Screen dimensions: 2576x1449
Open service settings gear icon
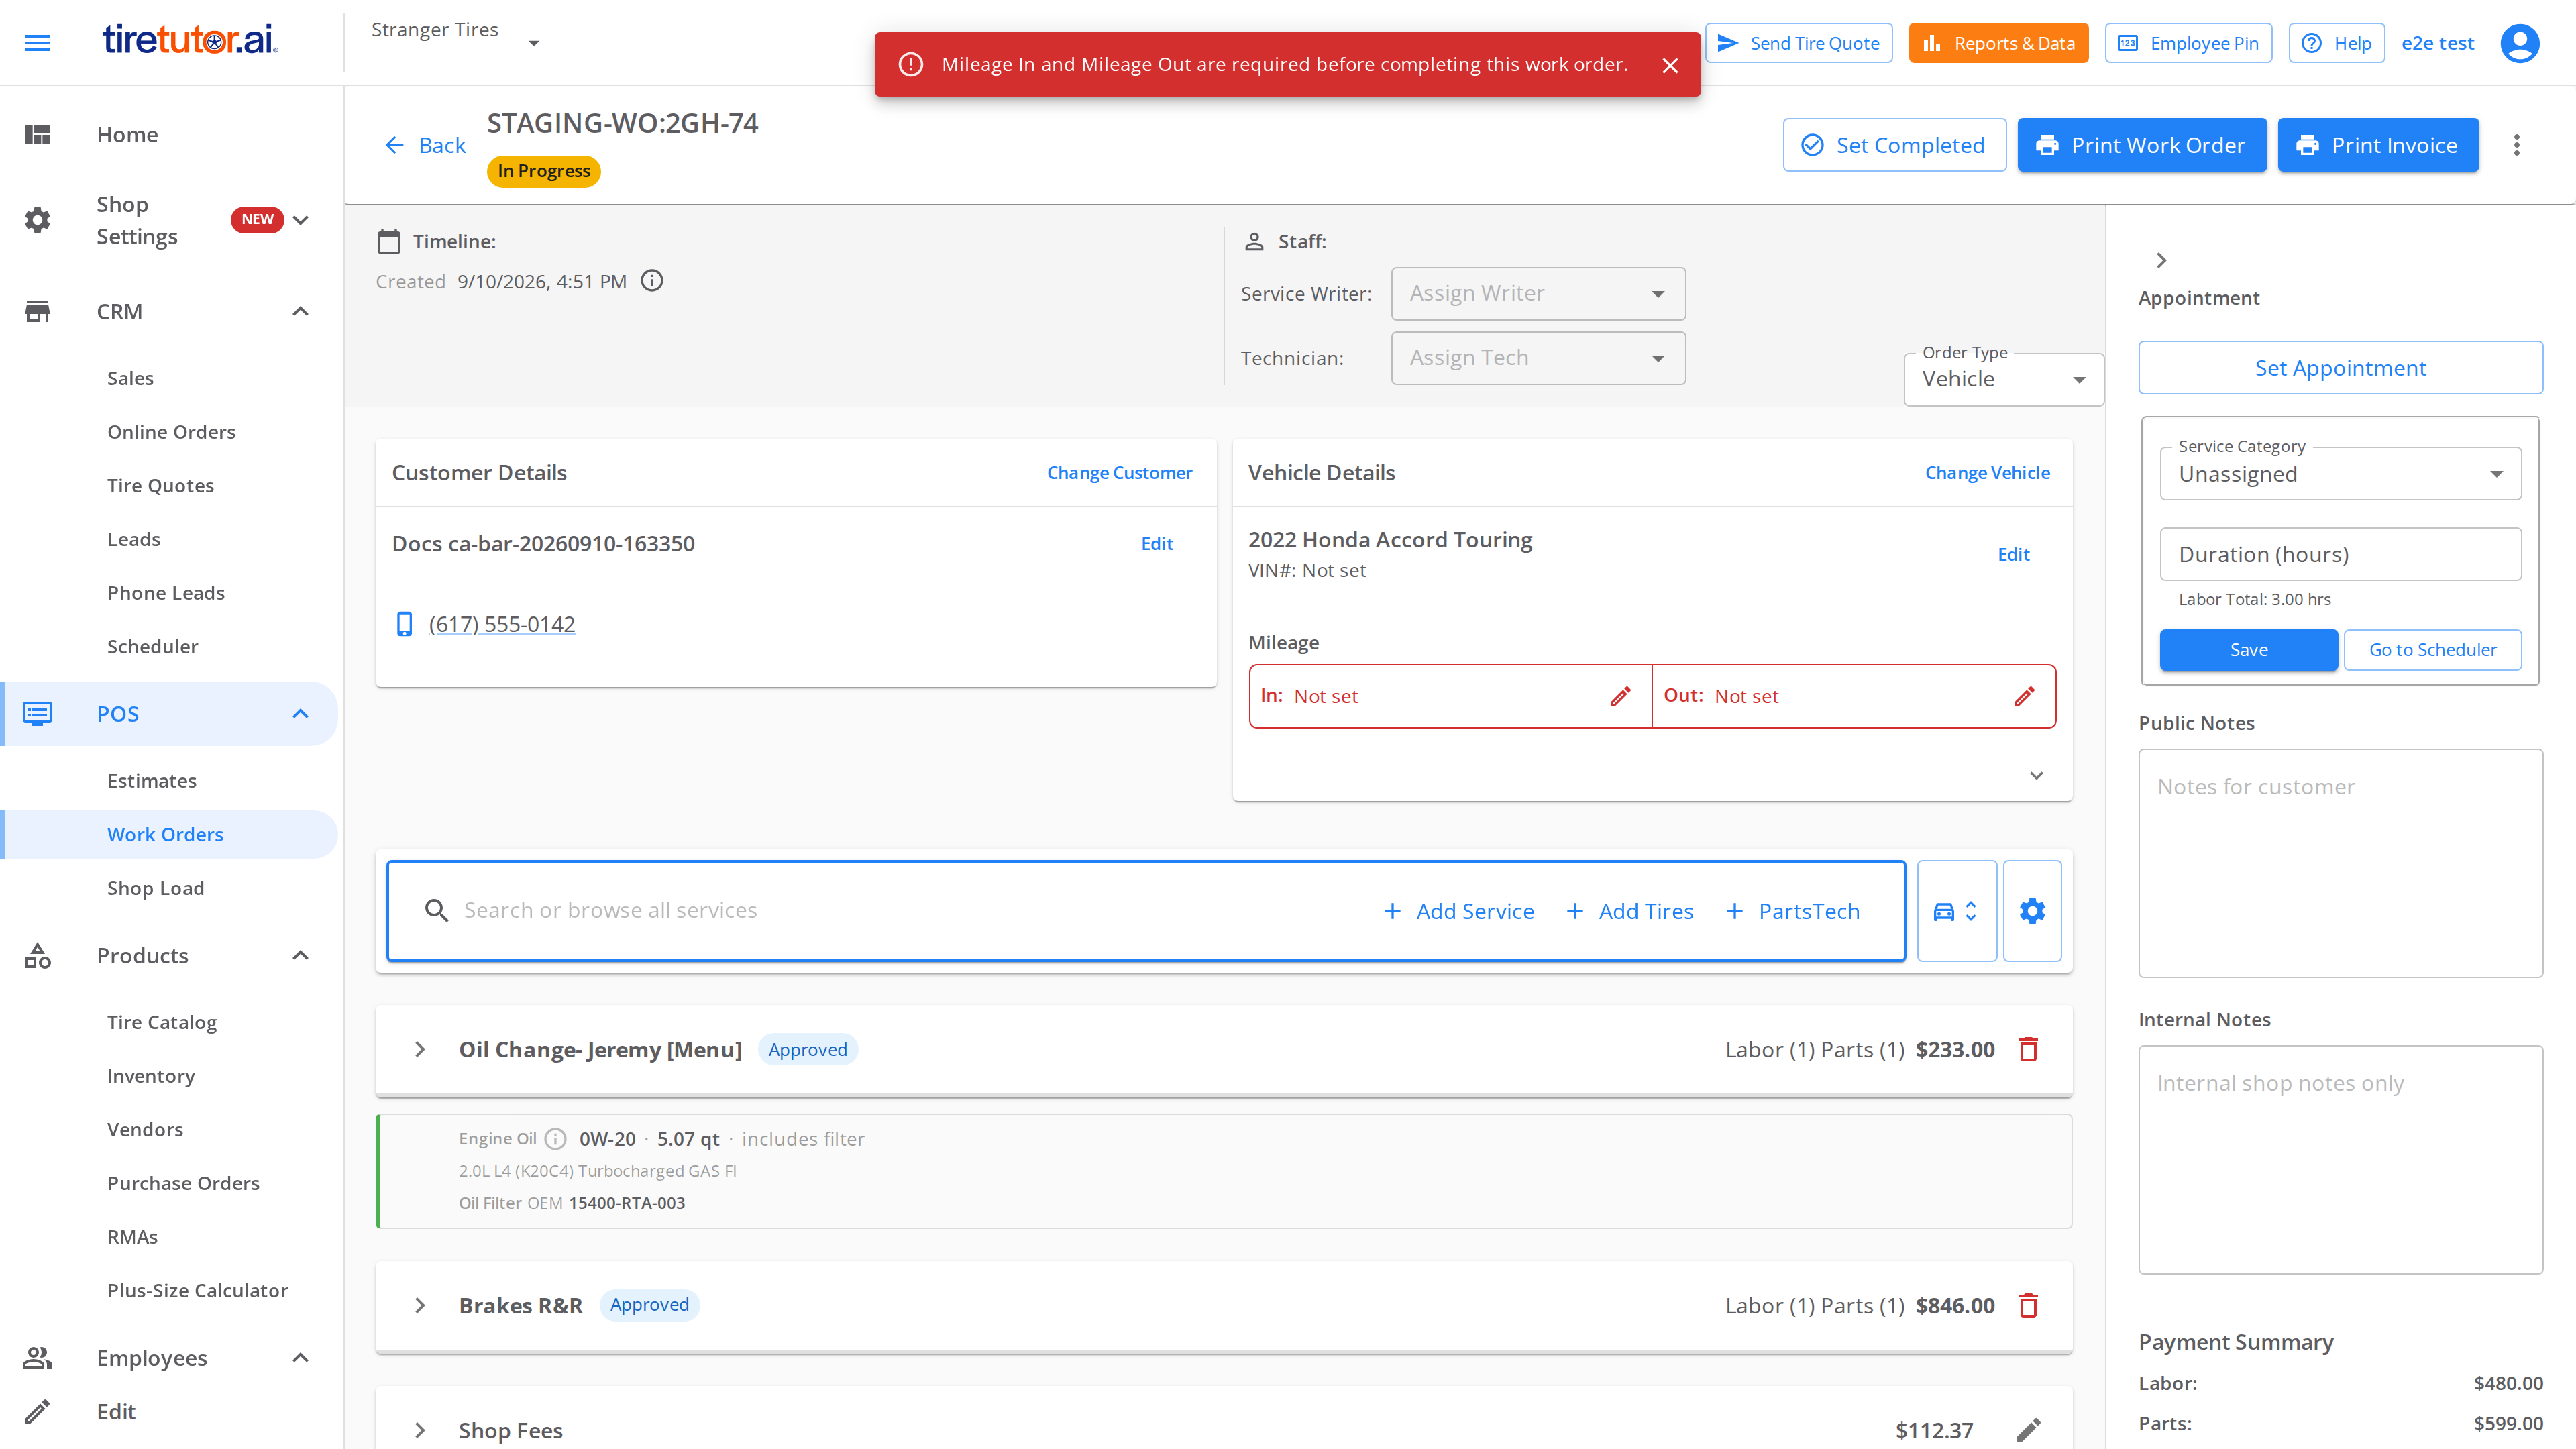(2032, 911)
